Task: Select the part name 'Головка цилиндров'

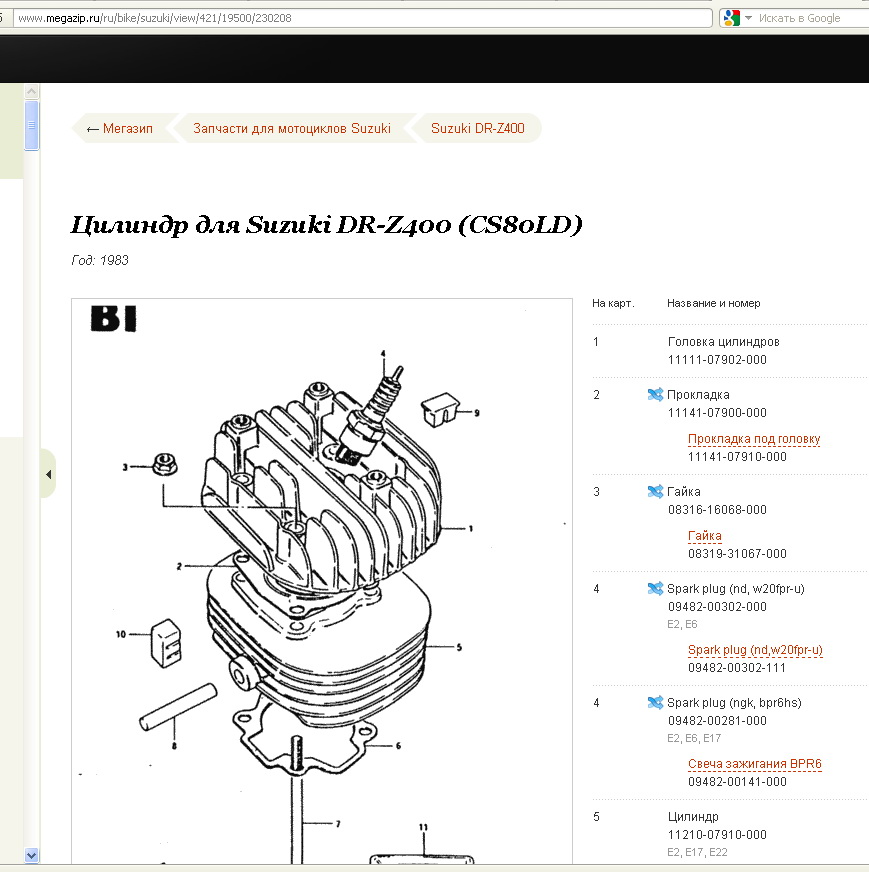Action: 724,341
